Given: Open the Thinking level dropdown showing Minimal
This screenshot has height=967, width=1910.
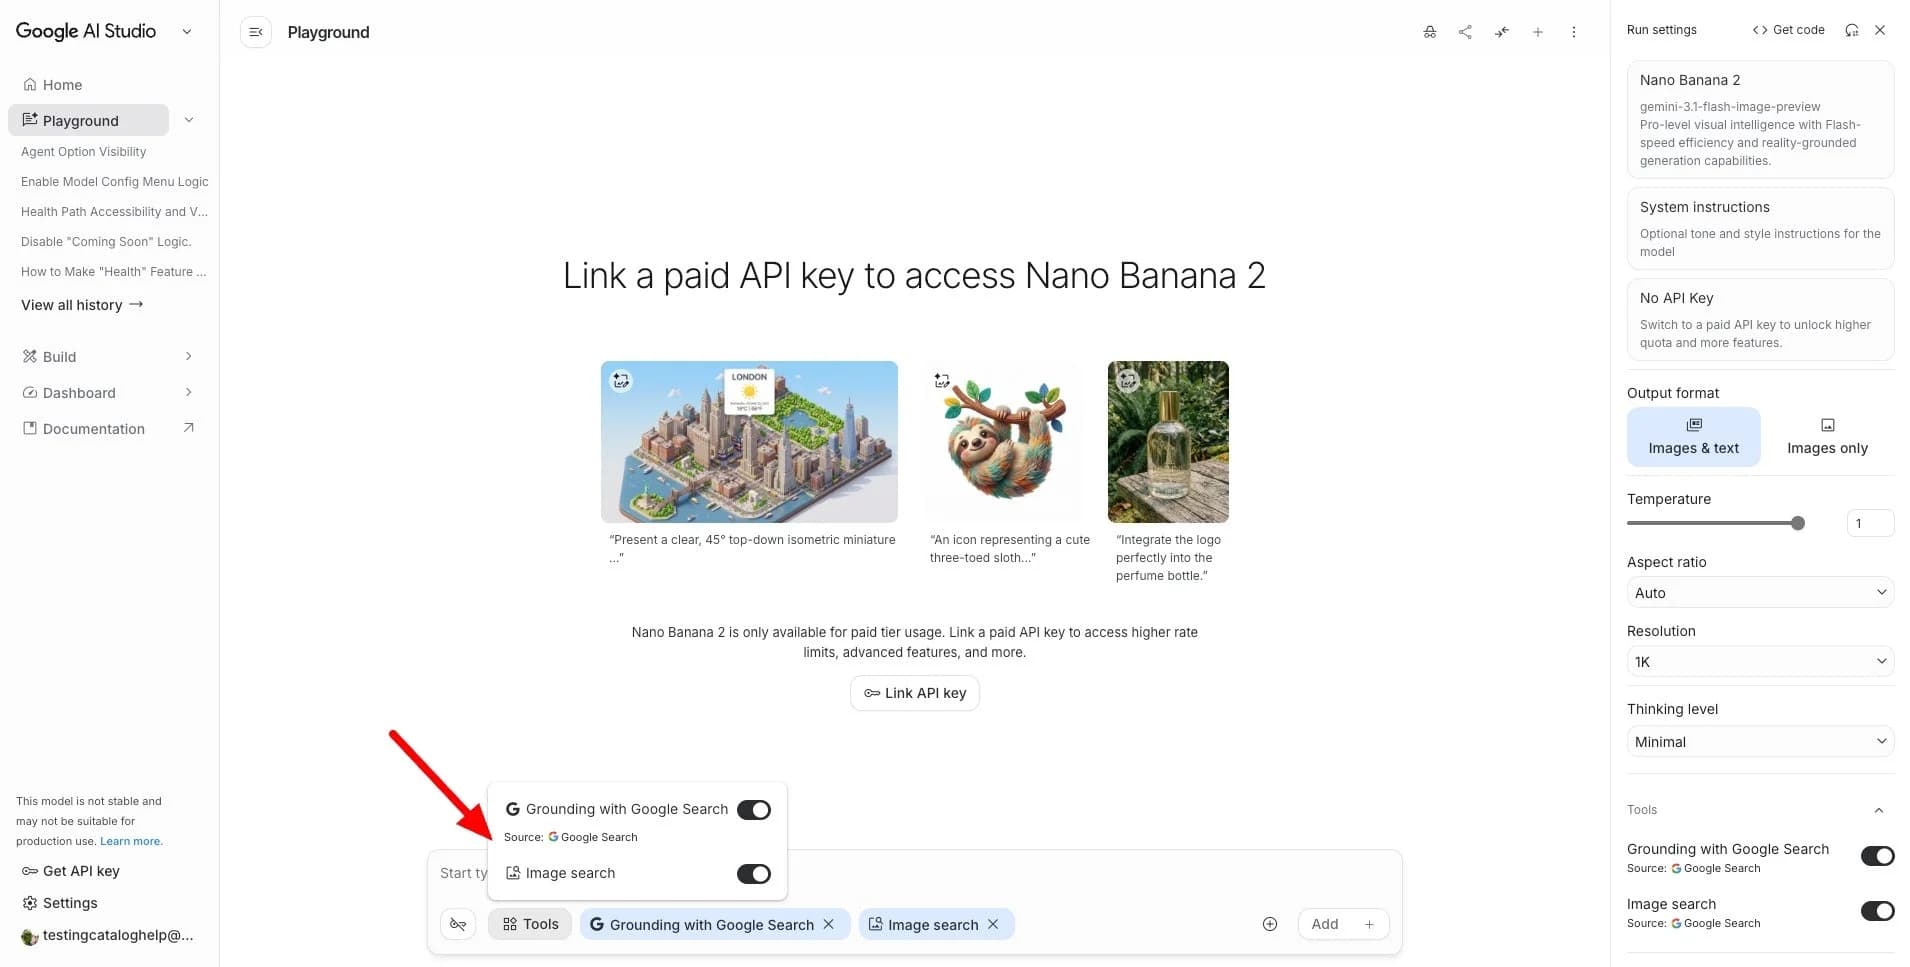Looking at the screenshot, I should pos(1758,741).
